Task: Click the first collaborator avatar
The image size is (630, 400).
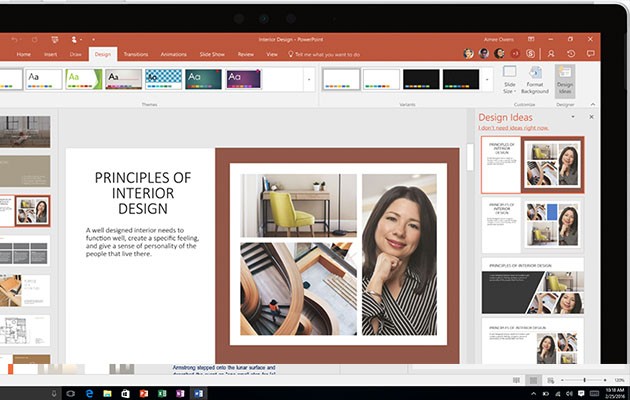Action: pyautogui.click(x=468, y=53)
